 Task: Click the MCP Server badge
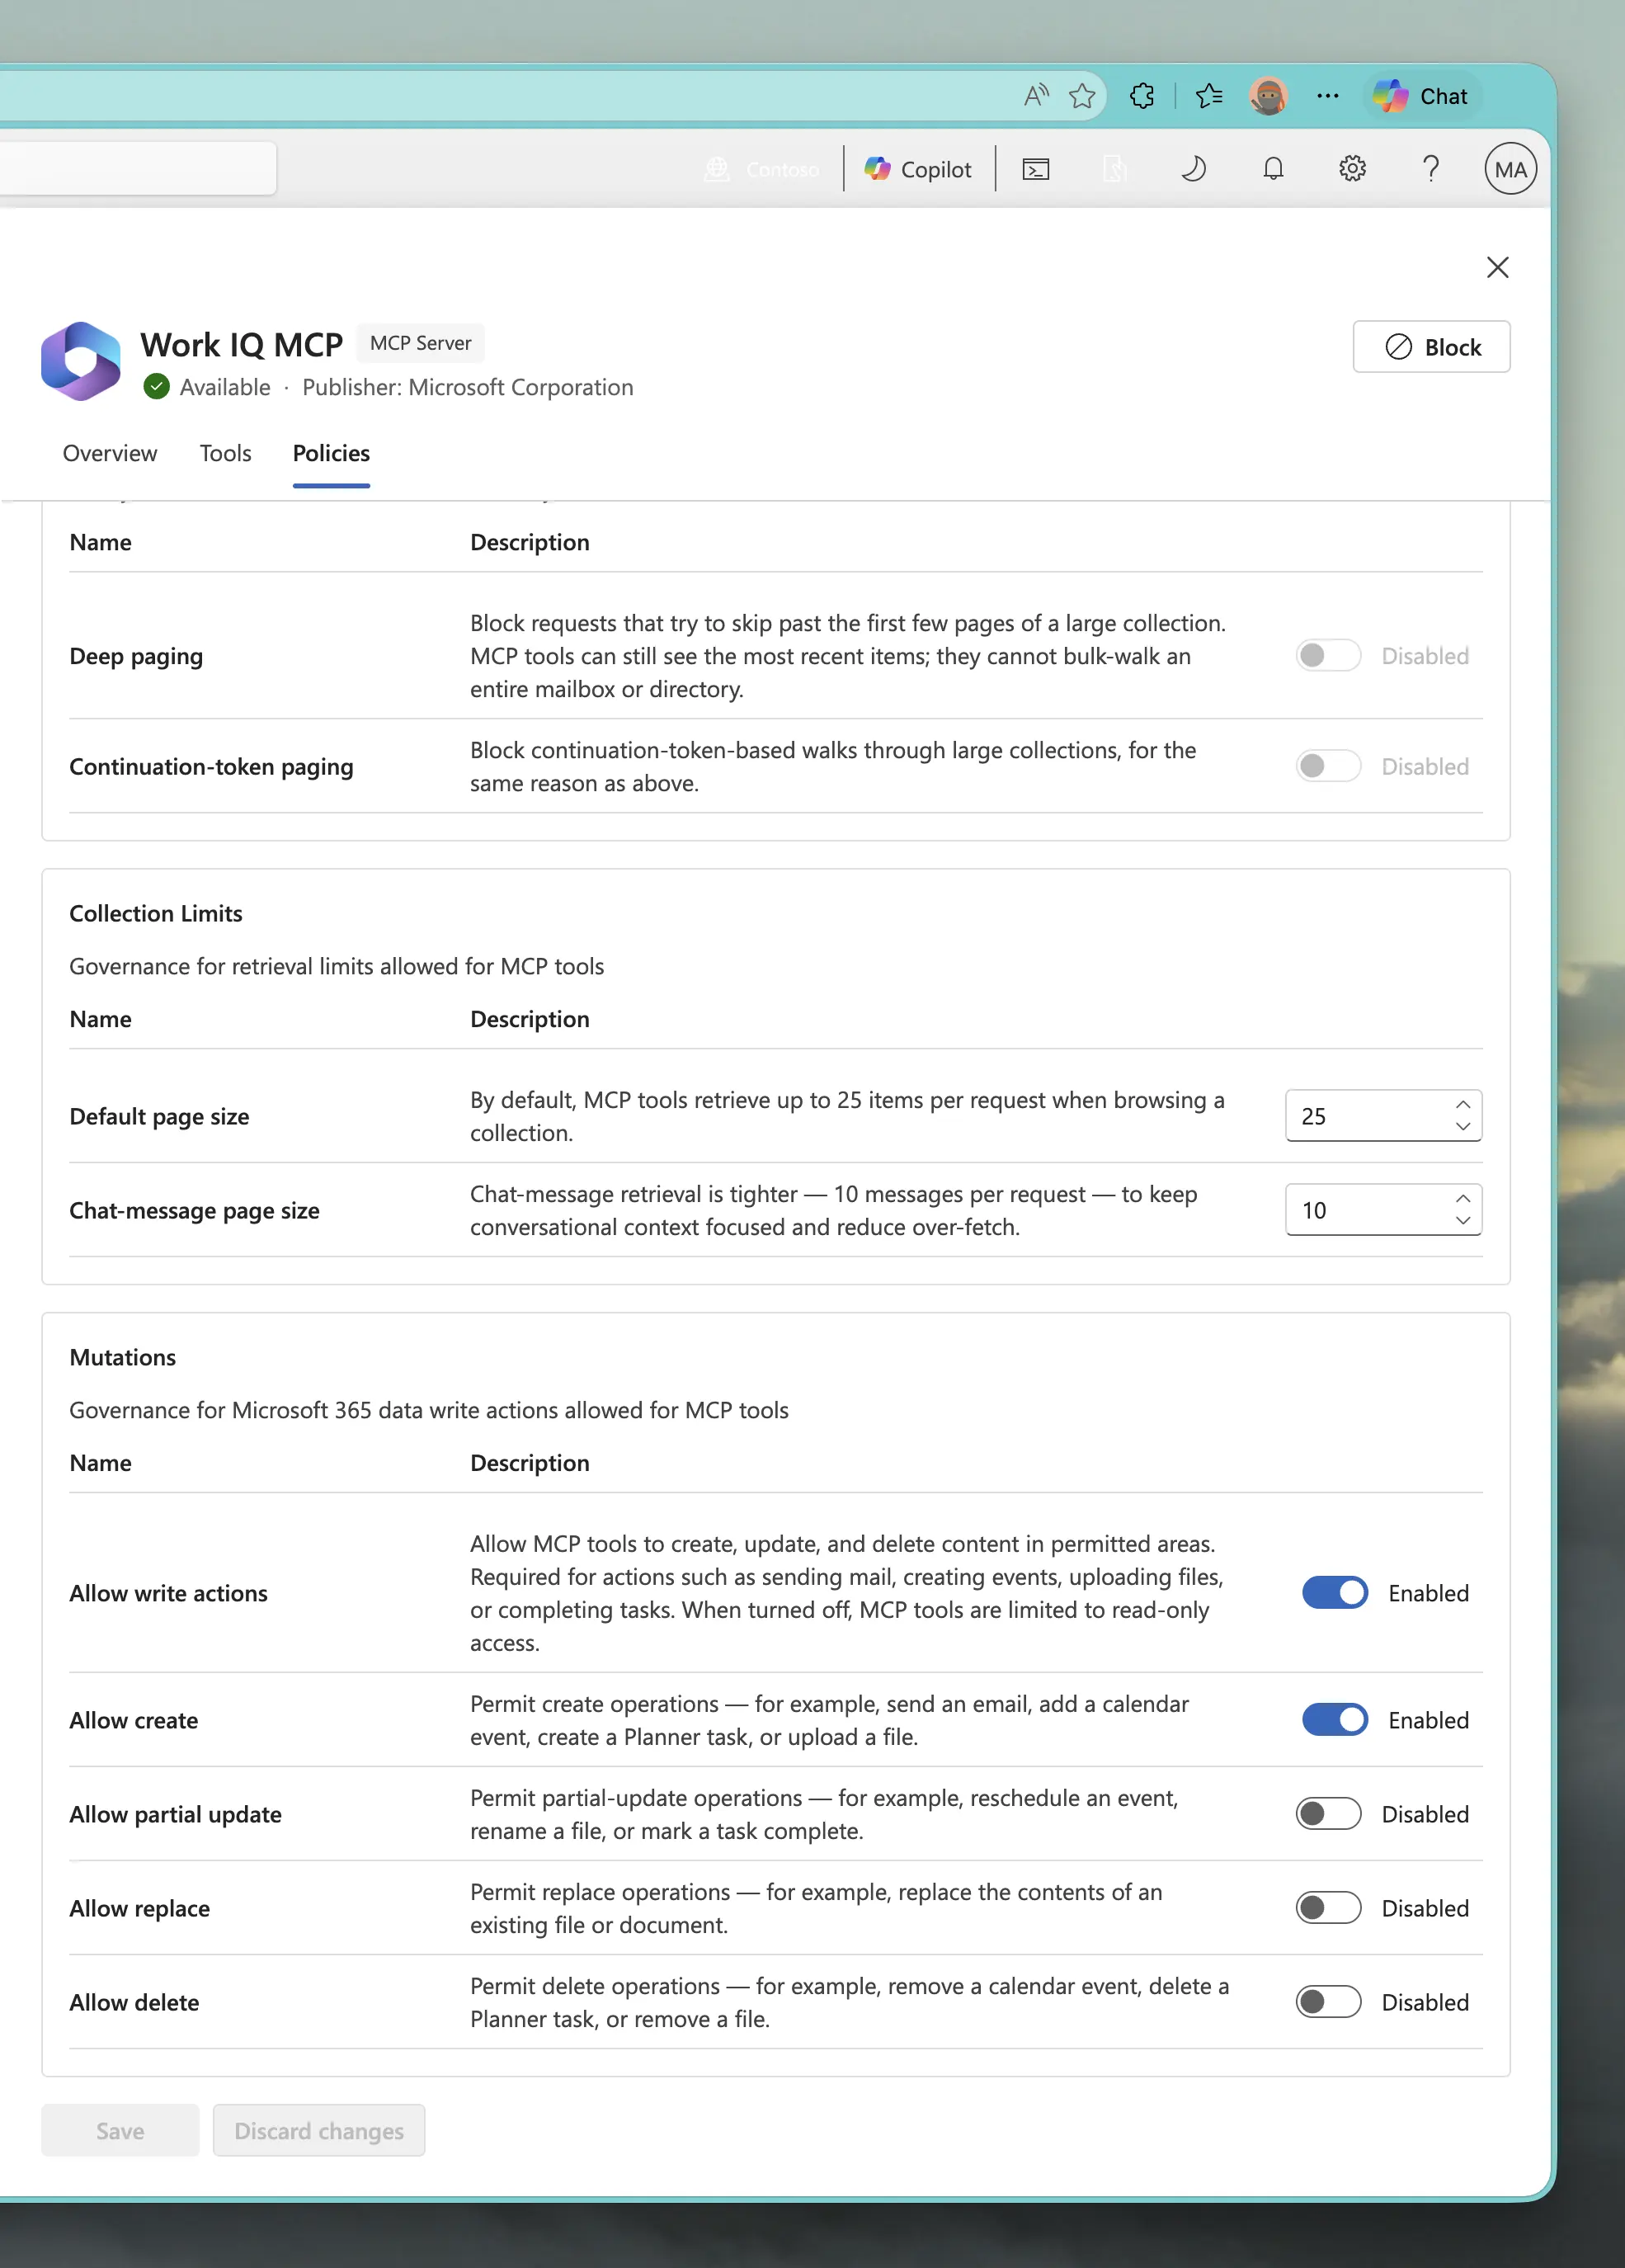[x=420, y=343]
